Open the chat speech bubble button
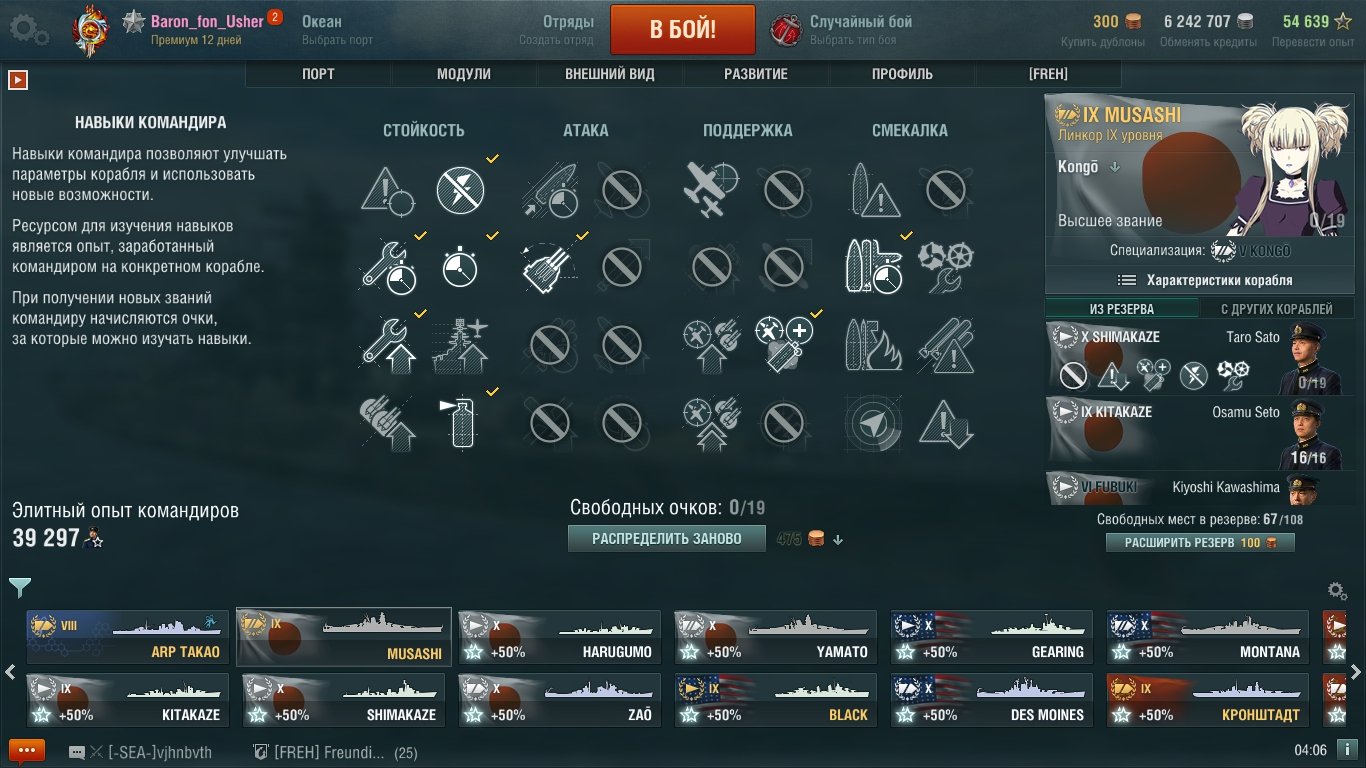This screenshot has width=1366, height=768. coord(27,752)
